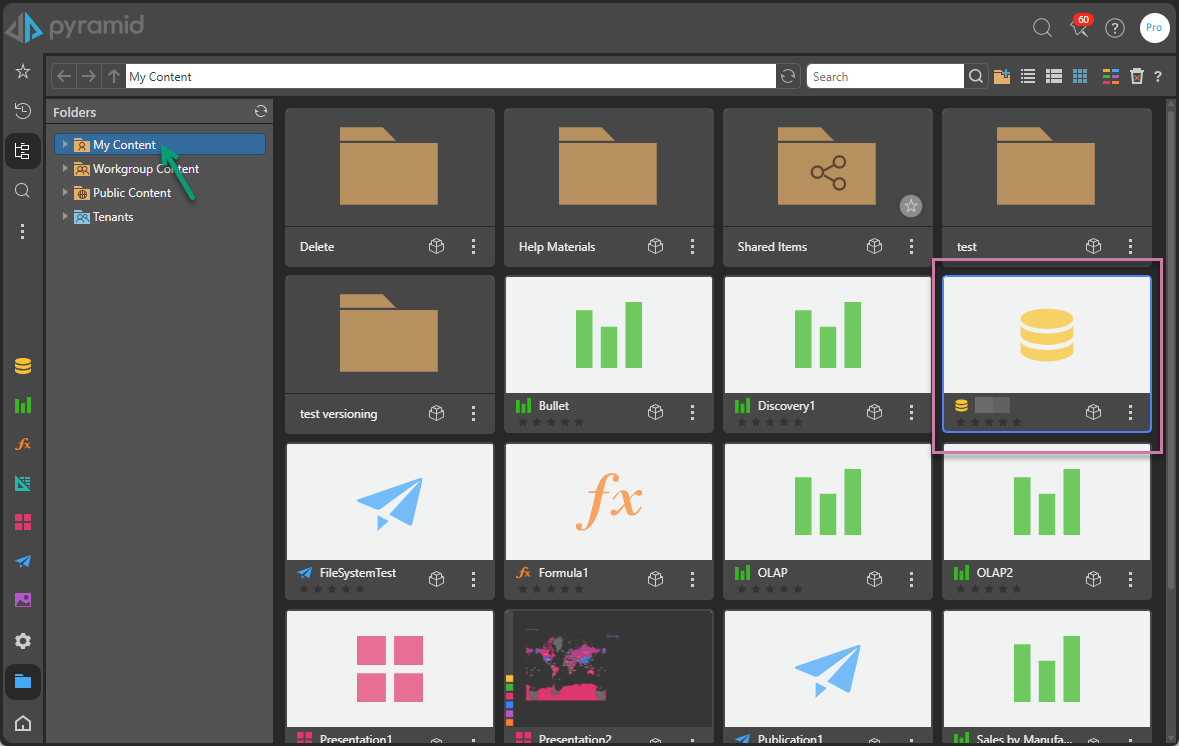Expand the Workgroup Content tree node
The width and height of the screenshot is (1179, 746).
pos(66,169)
